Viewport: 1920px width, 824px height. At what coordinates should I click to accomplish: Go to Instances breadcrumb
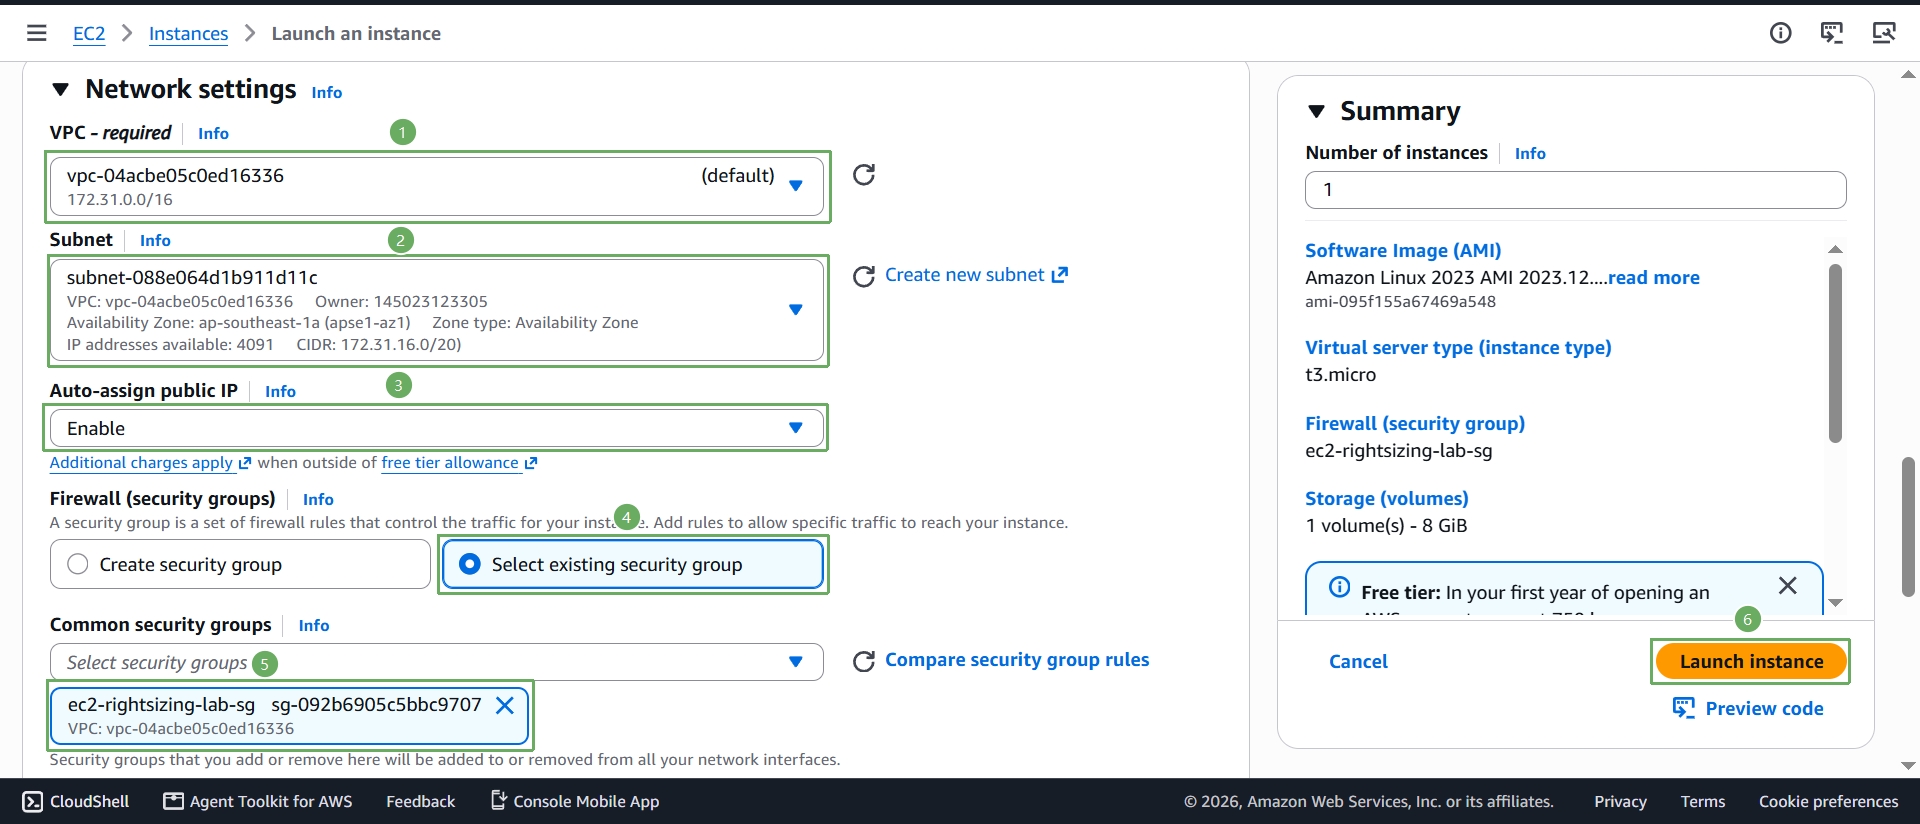pos(188,33)
